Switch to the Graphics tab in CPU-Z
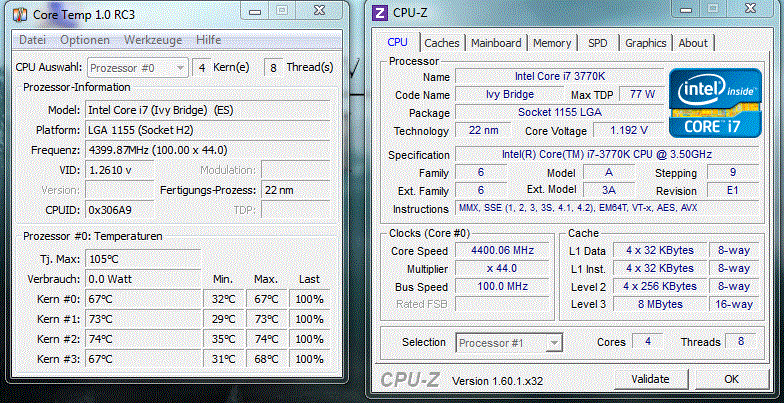Image resolution: width=784 pixels, height=403 pixels. tap(646, 43)
